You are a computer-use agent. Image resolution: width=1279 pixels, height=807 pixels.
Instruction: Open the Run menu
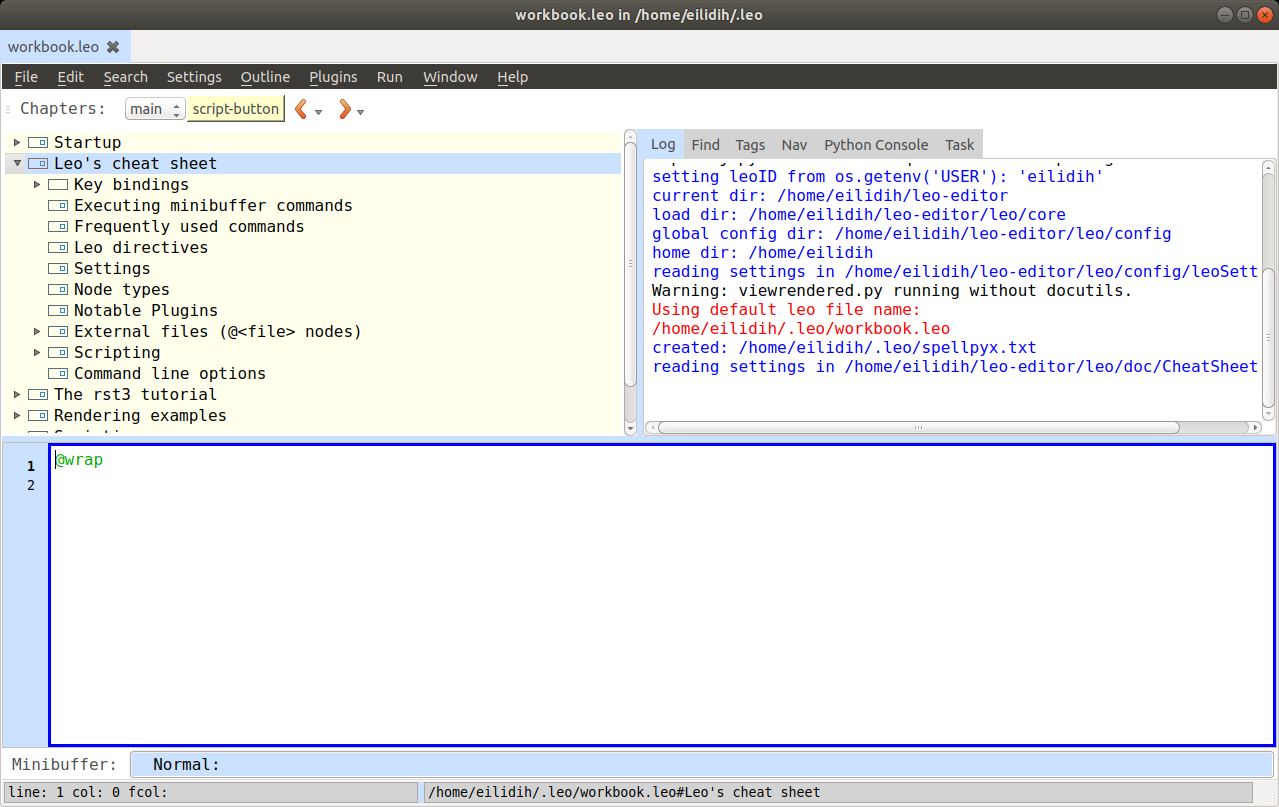[x=390, y=77]
